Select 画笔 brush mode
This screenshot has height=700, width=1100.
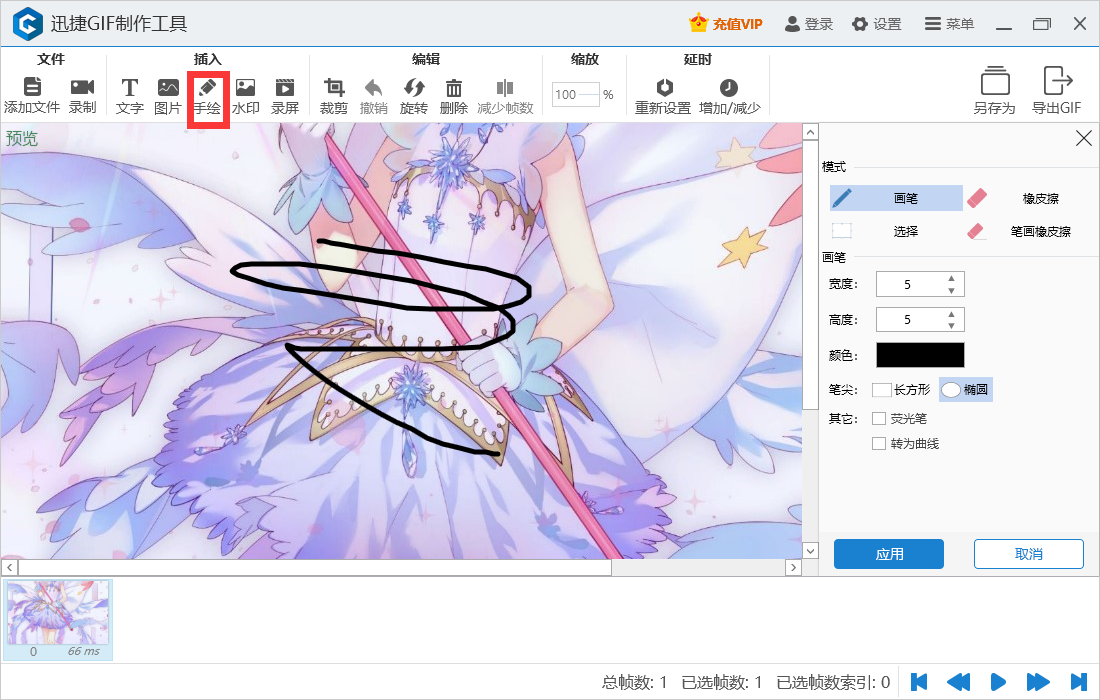click(x=897, y=198)
